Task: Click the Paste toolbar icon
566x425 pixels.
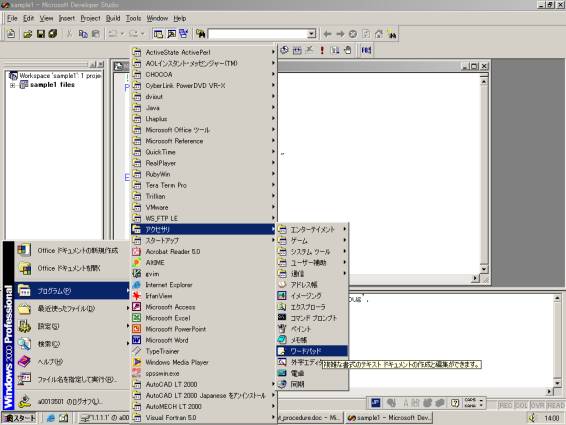Action: [x=95, y=34]
